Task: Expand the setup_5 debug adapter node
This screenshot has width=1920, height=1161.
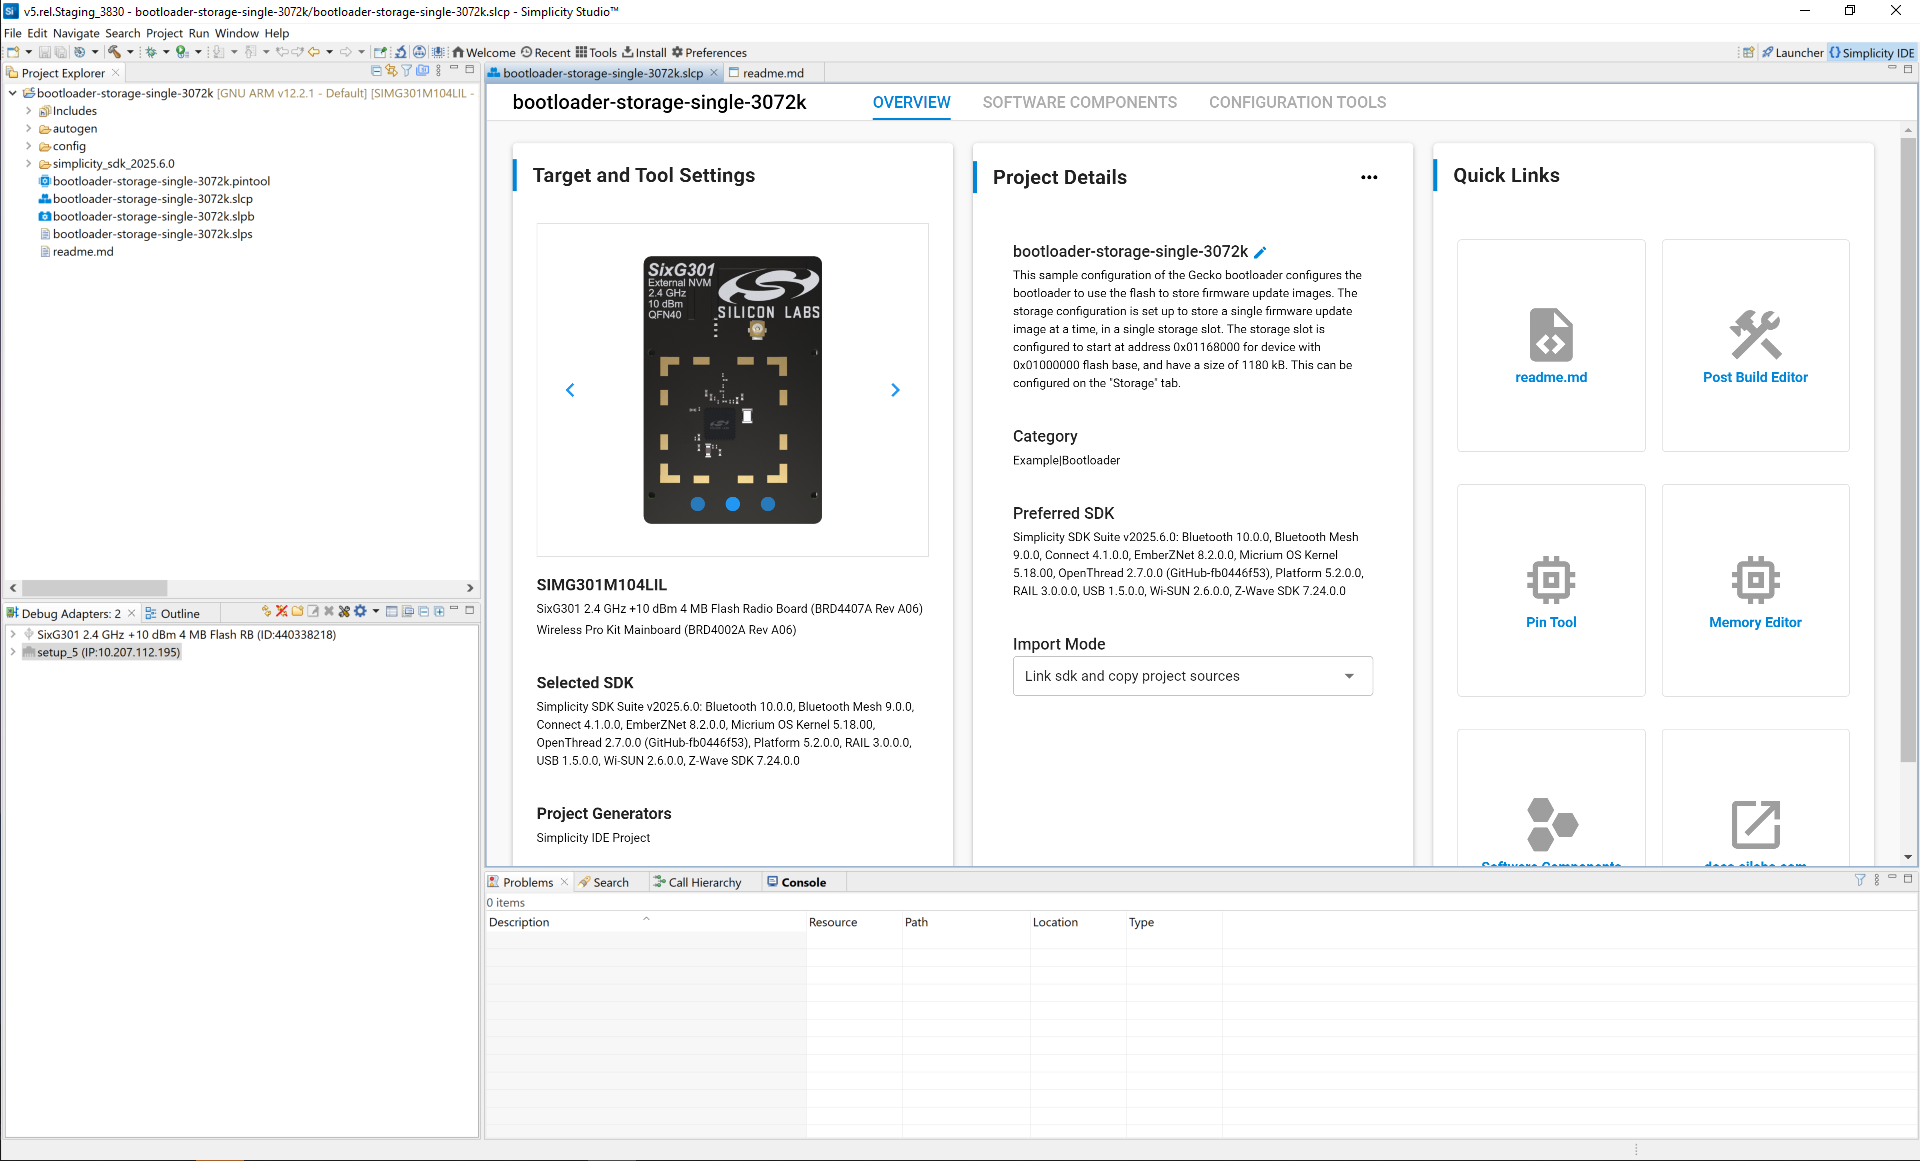Action: point(13,652)
